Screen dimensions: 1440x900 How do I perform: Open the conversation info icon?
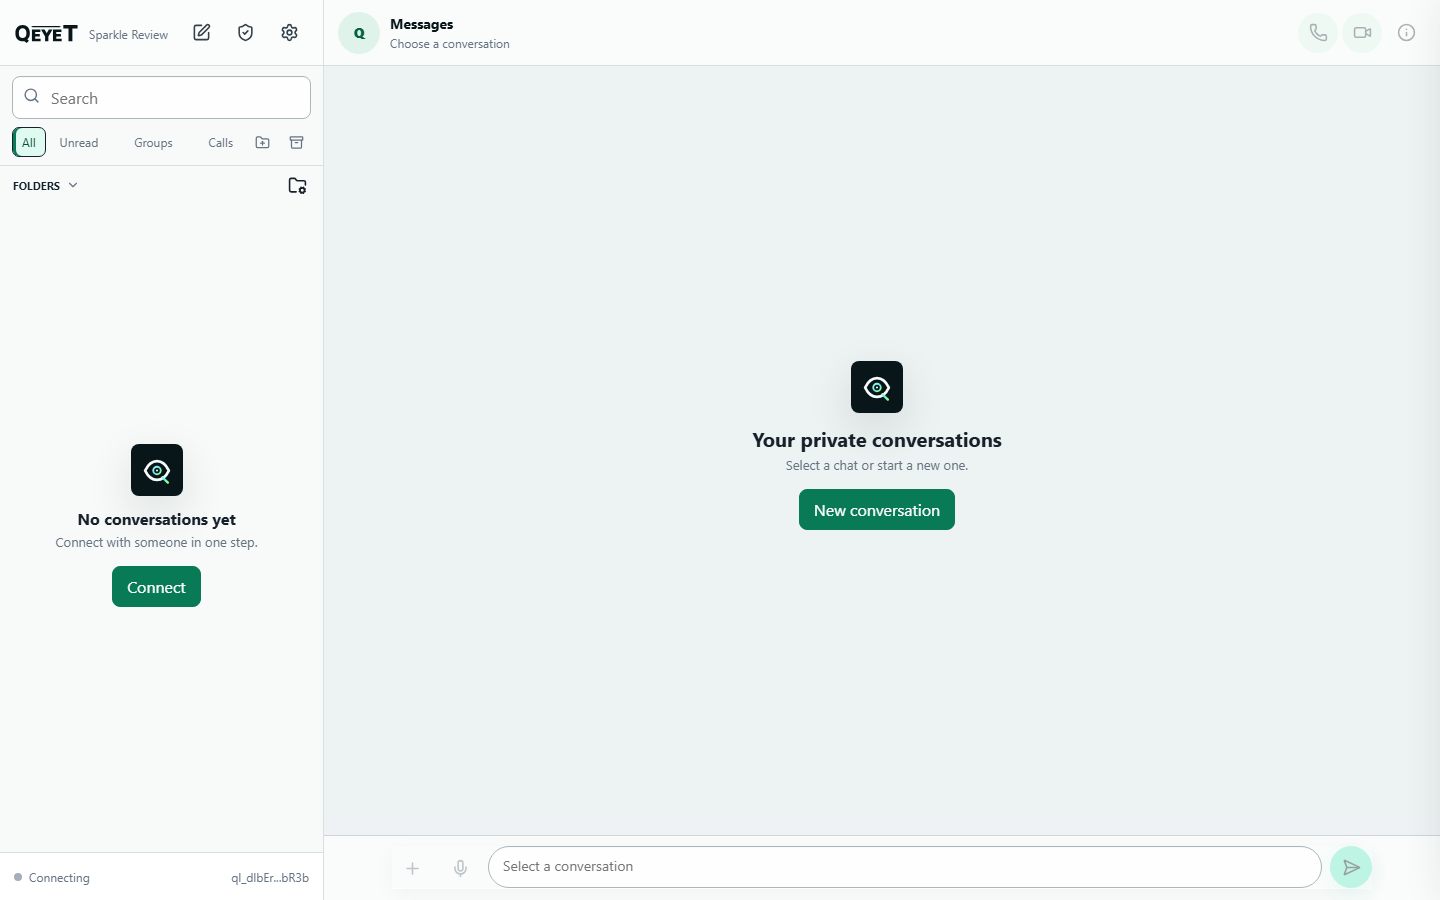pyautogui.click(x=1406, y=33)
